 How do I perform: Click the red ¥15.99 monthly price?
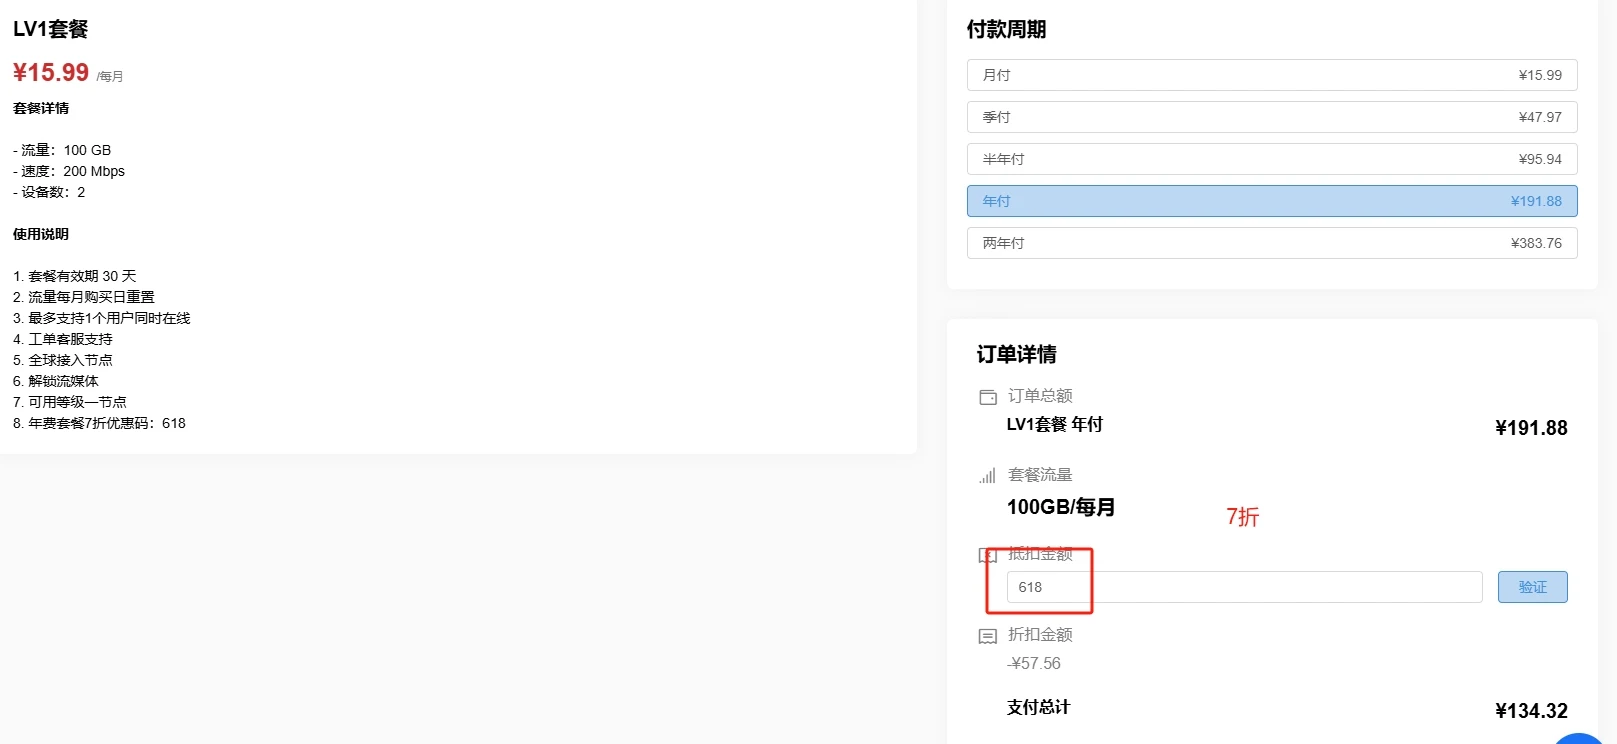click(x=51, y=73)
